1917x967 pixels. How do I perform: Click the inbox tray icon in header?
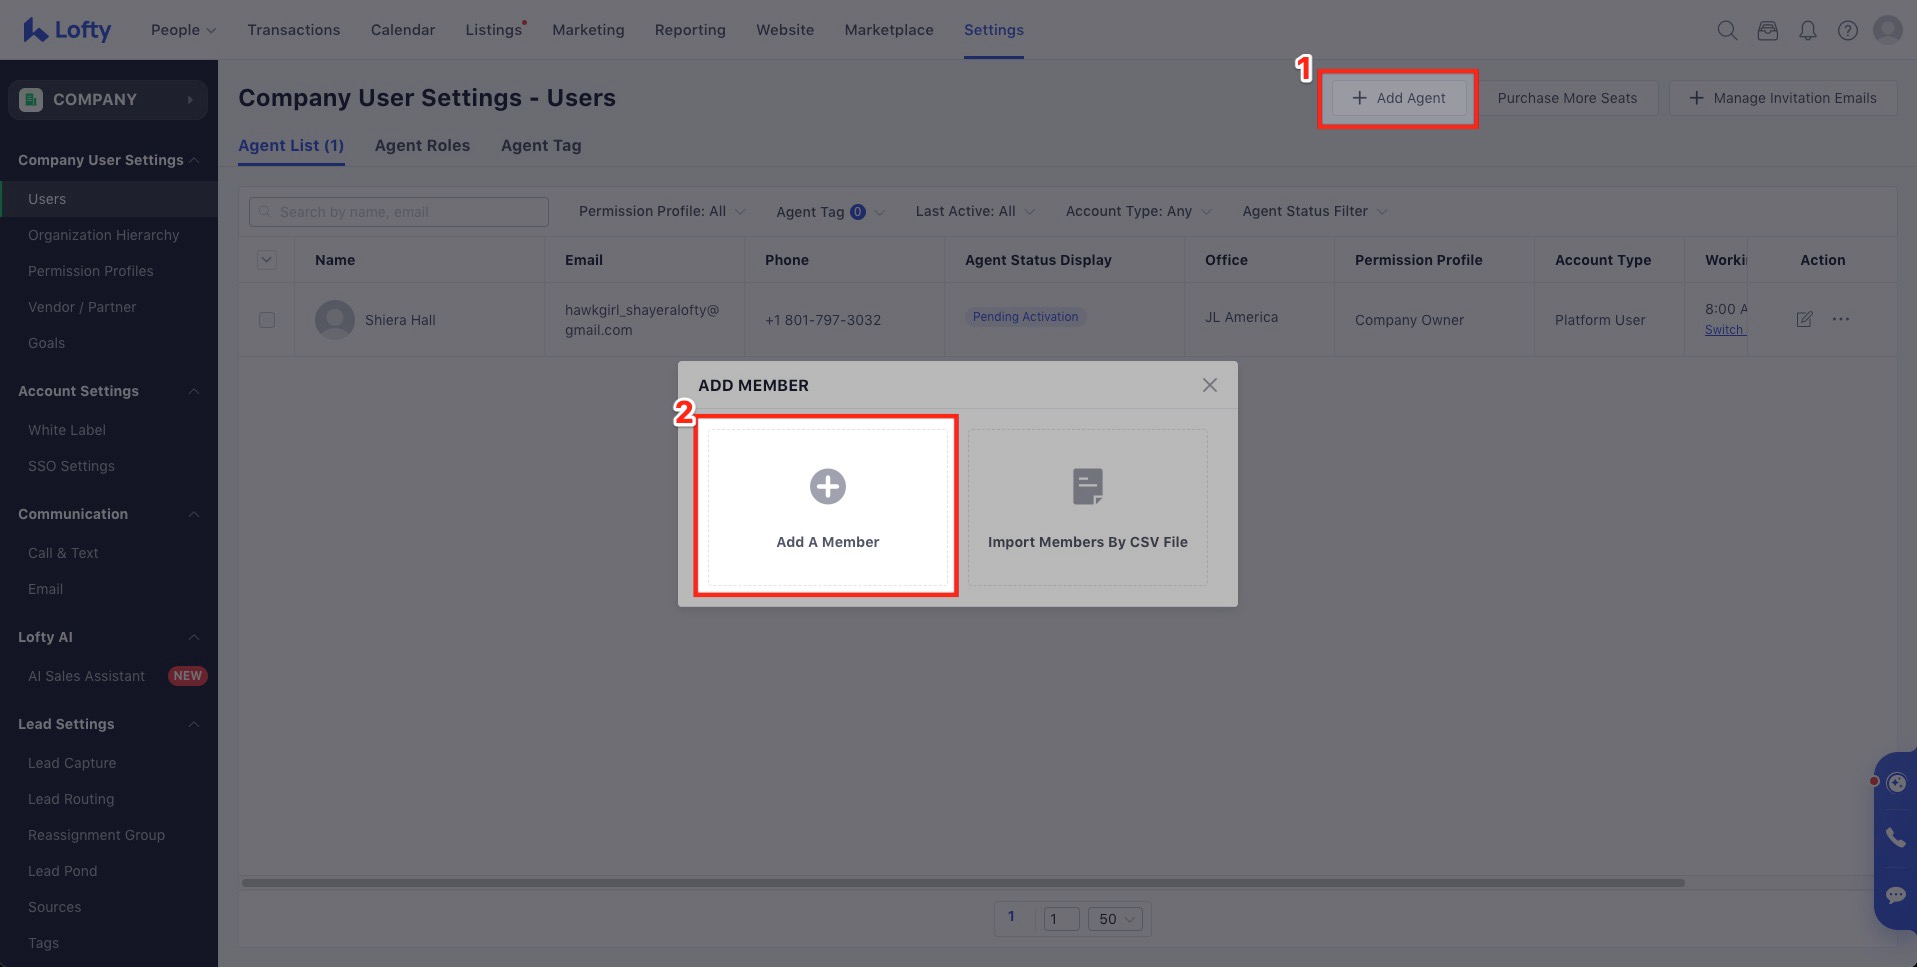coord(1767,30)
